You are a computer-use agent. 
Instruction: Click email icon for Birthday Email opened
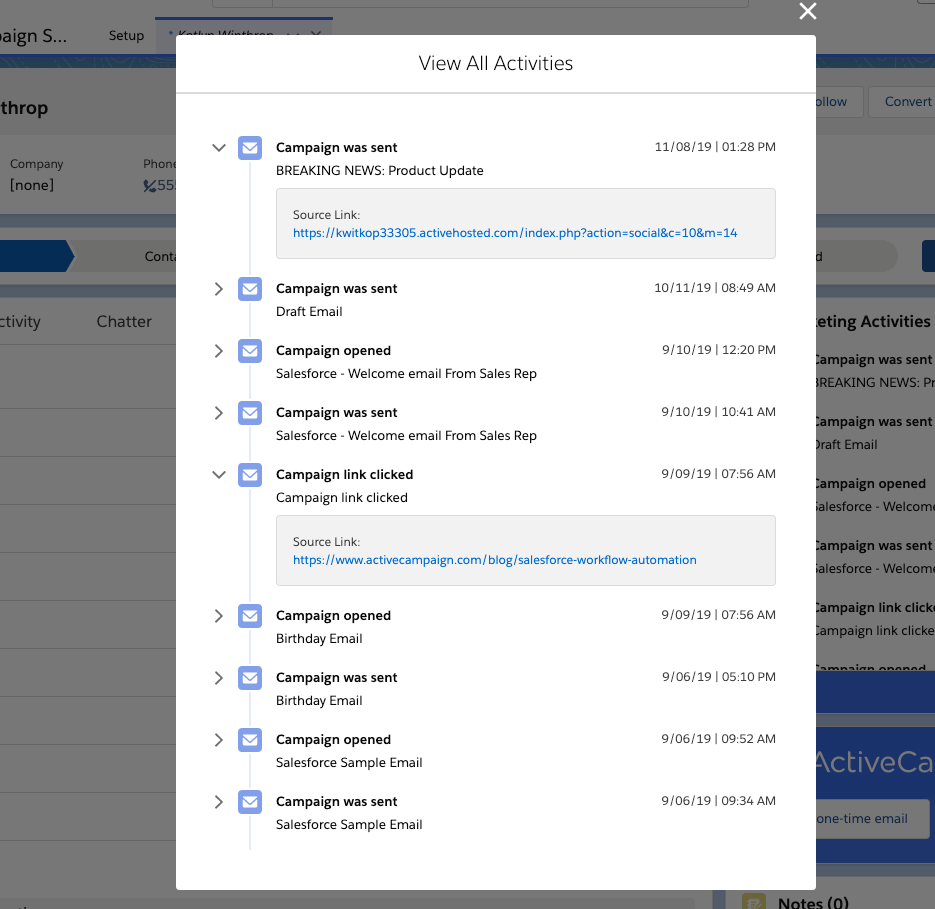click(250, 616)
